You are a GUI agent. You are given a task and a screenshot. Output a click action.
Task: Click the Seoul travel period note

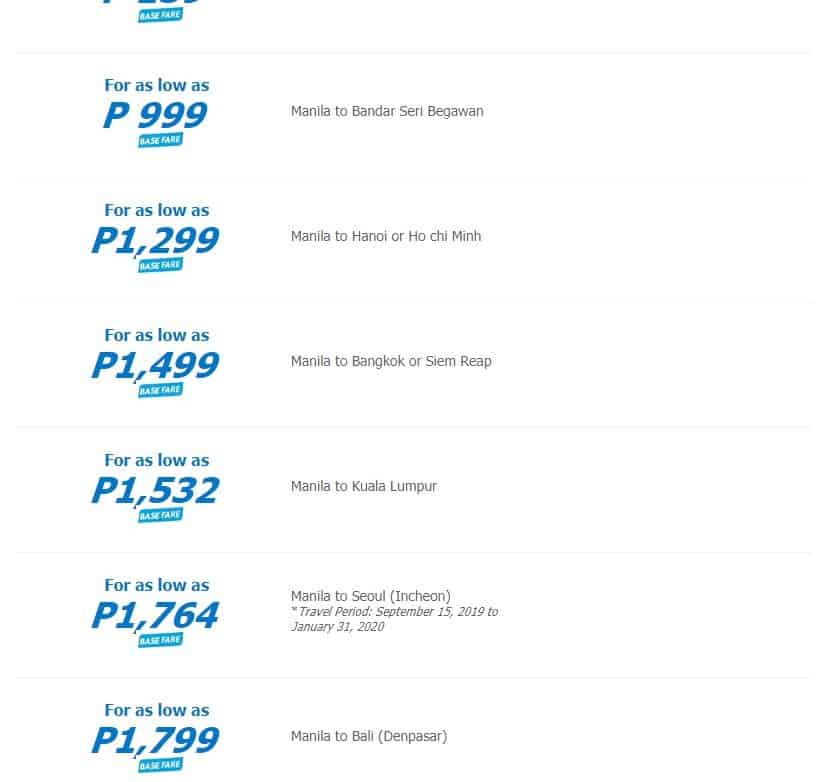pyautogui.click(x=394, y=619)
